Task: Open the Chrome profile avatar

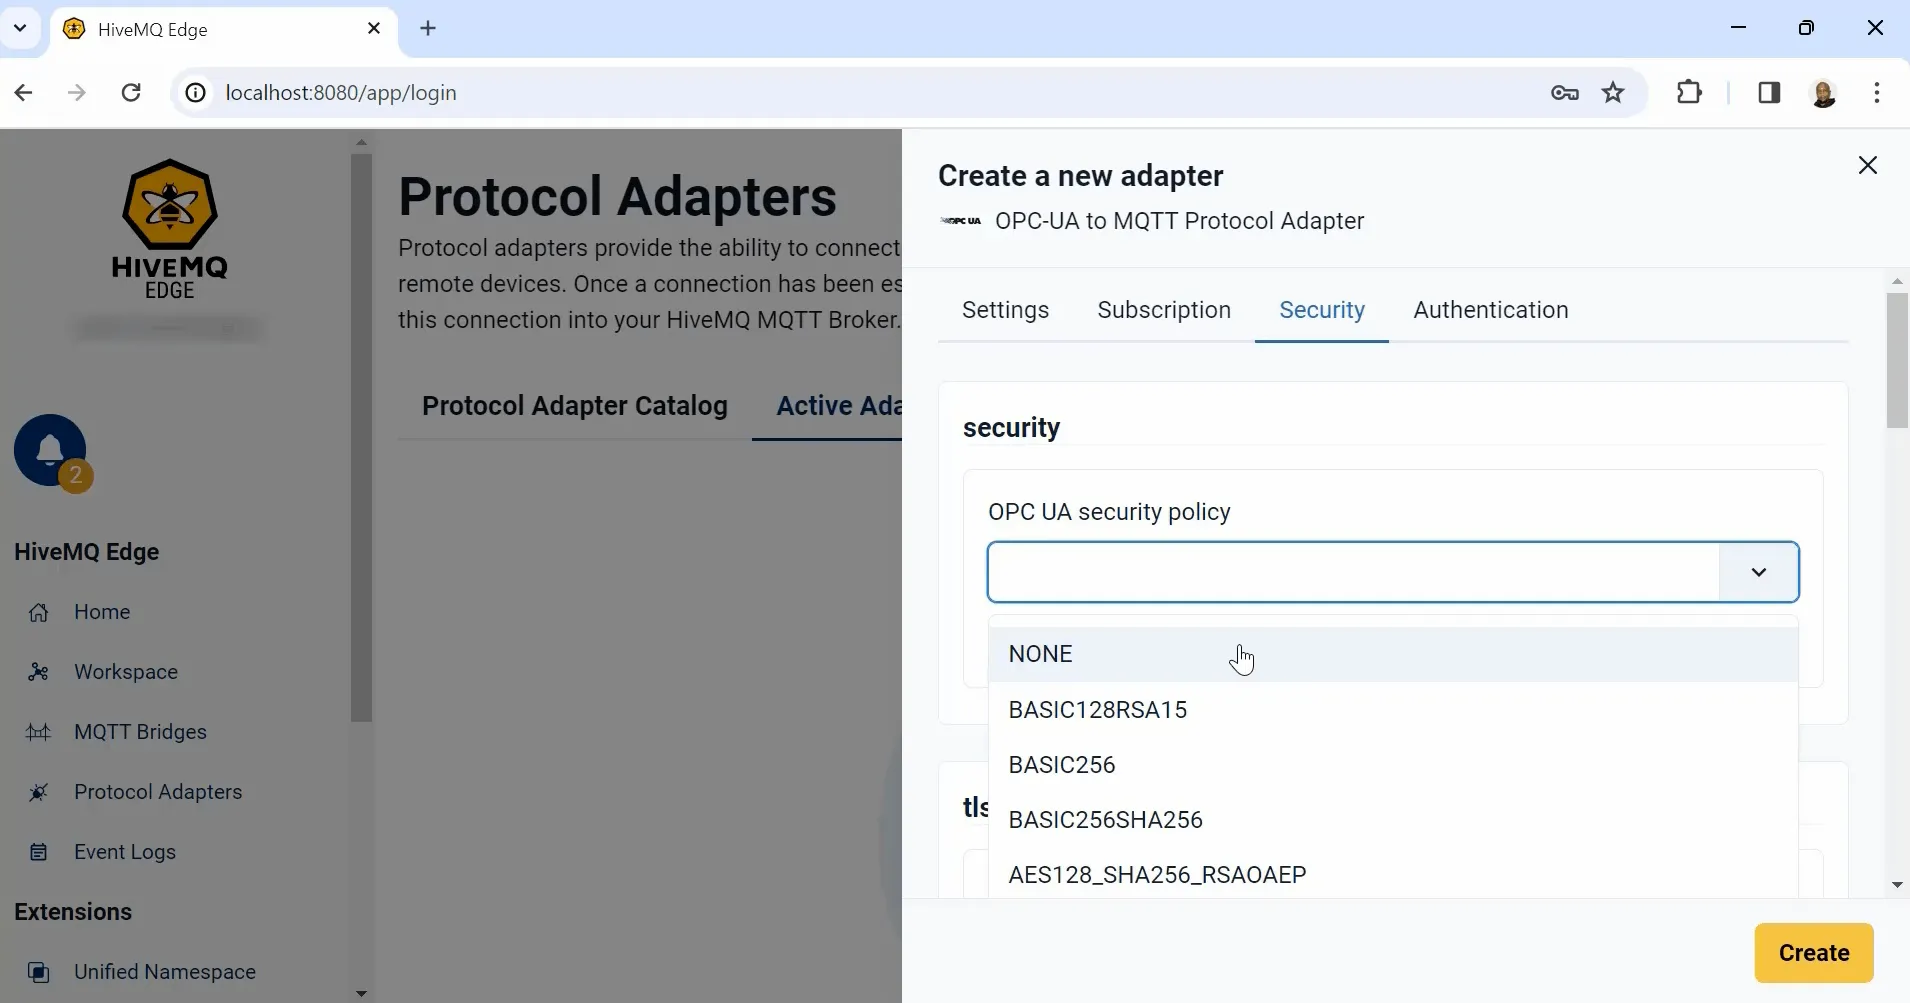Action: click(1824, 93)
